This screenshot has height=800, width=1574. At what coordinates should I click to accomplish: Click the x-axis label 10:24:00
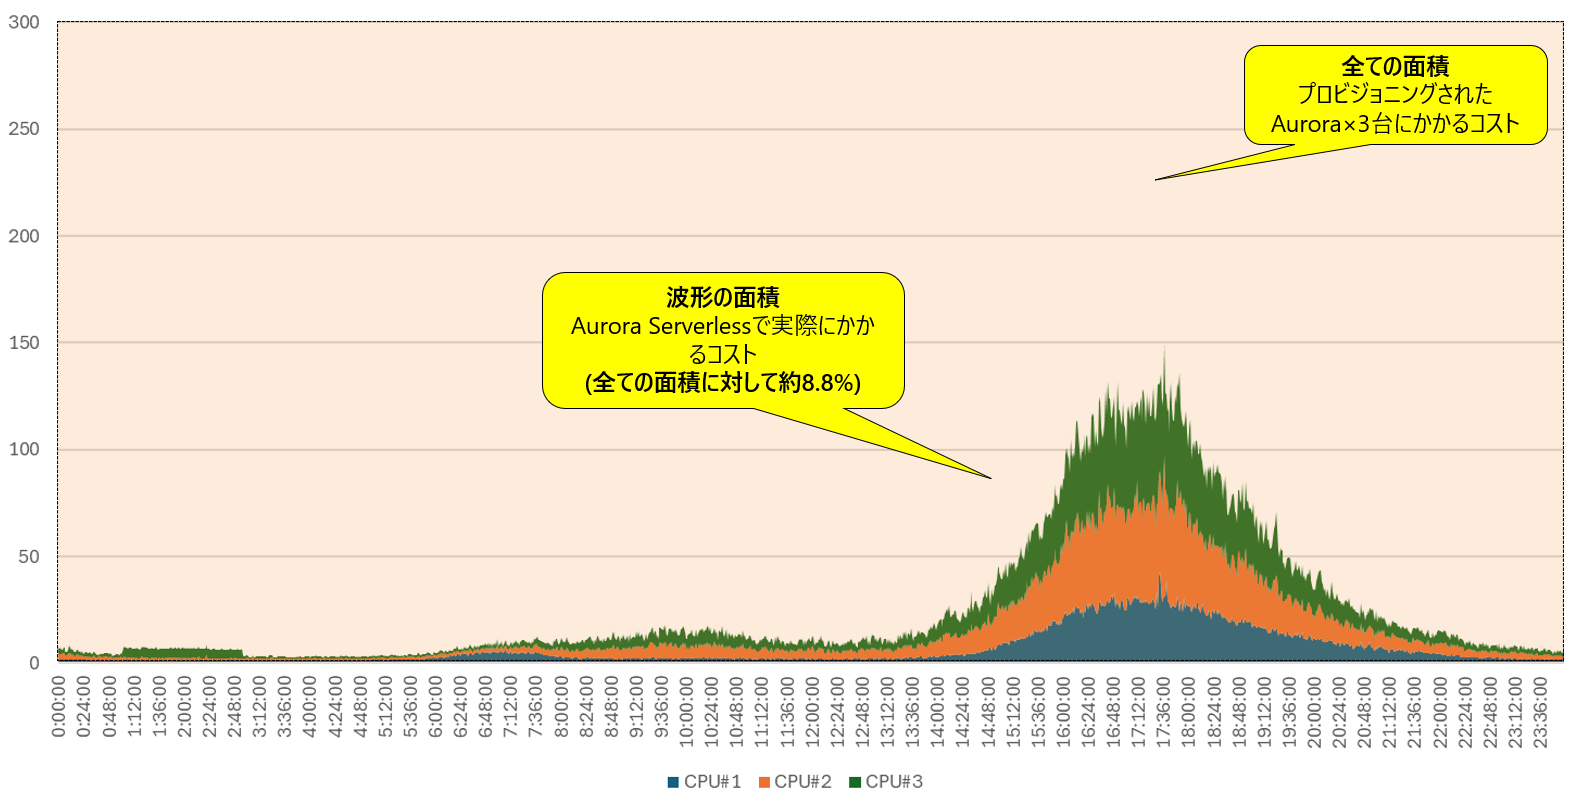click(712, 712)
